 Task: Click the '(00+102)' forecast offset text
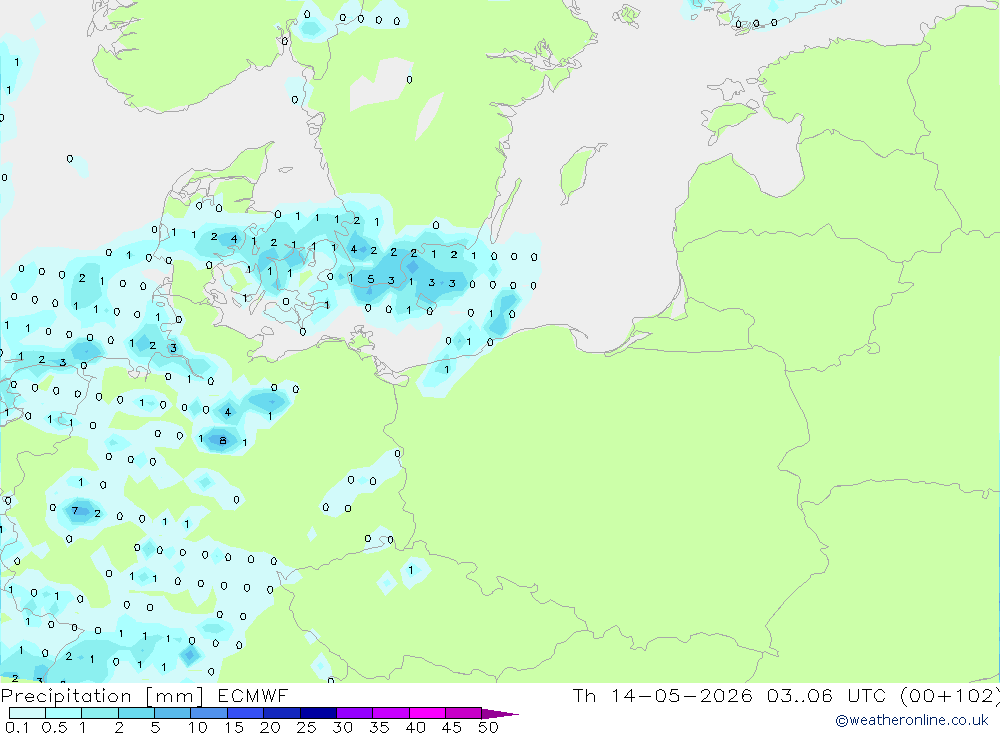pos(949,696)
